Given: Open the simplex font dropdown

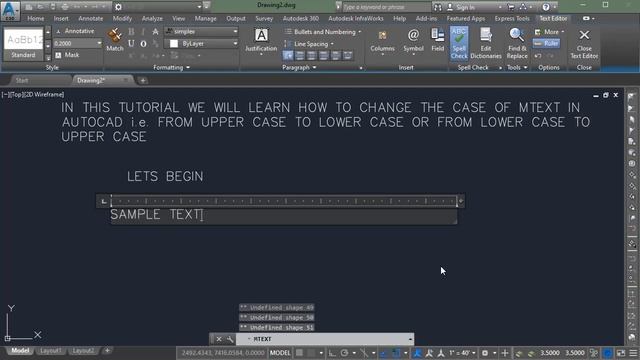Looking at the screenshot, I should click(x=201, y=31).
